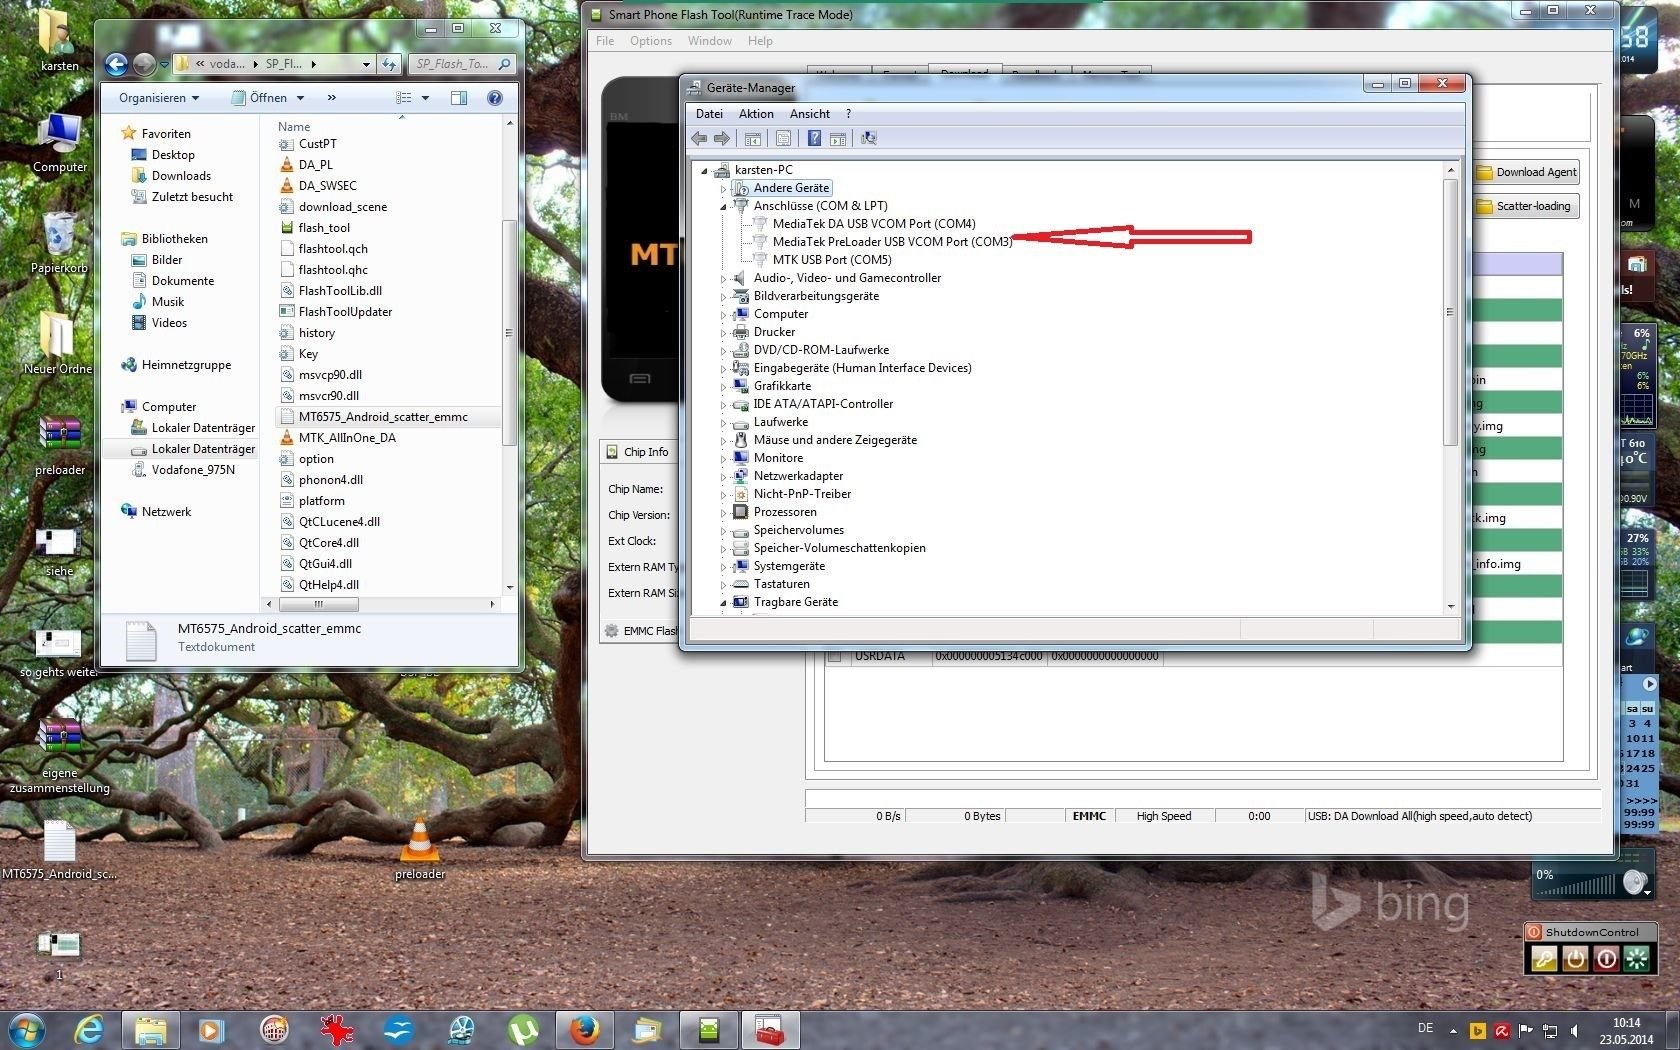Expand Audio-, Video- und Gamecontroller node
This screenshot has width=1680, height=1050.
(723, 278)
